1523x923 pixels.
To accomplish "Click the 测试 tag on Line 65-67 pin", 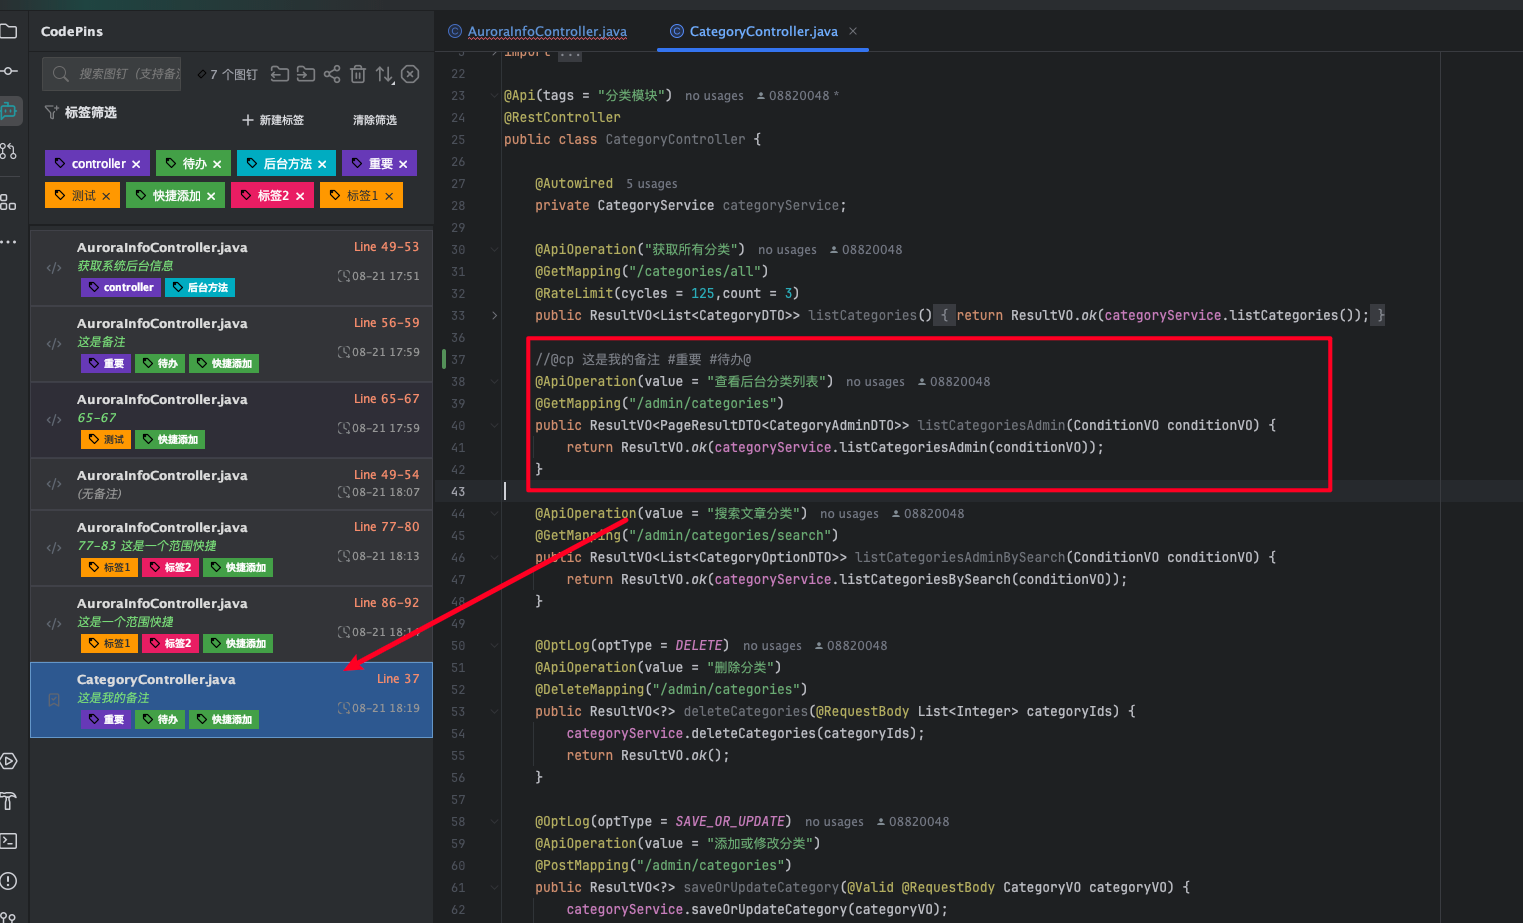I will click(106, 439).
